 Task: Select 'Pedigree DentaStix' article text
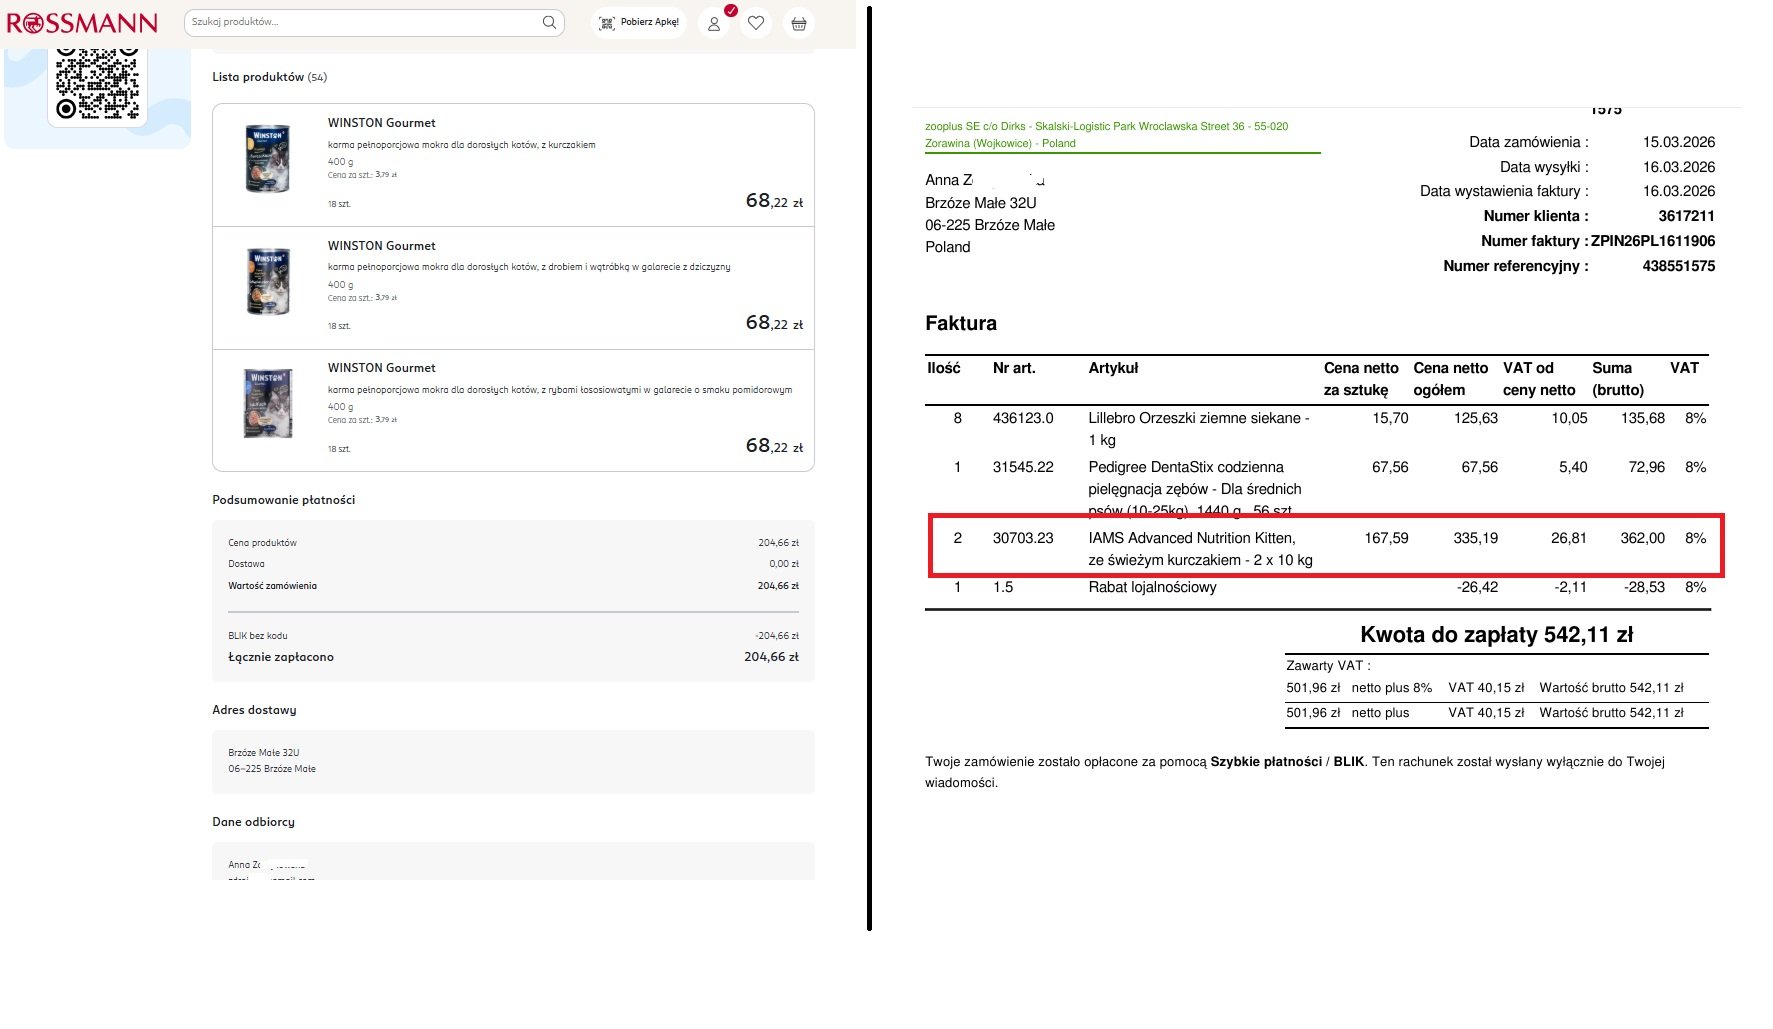tap(1195, 489)
